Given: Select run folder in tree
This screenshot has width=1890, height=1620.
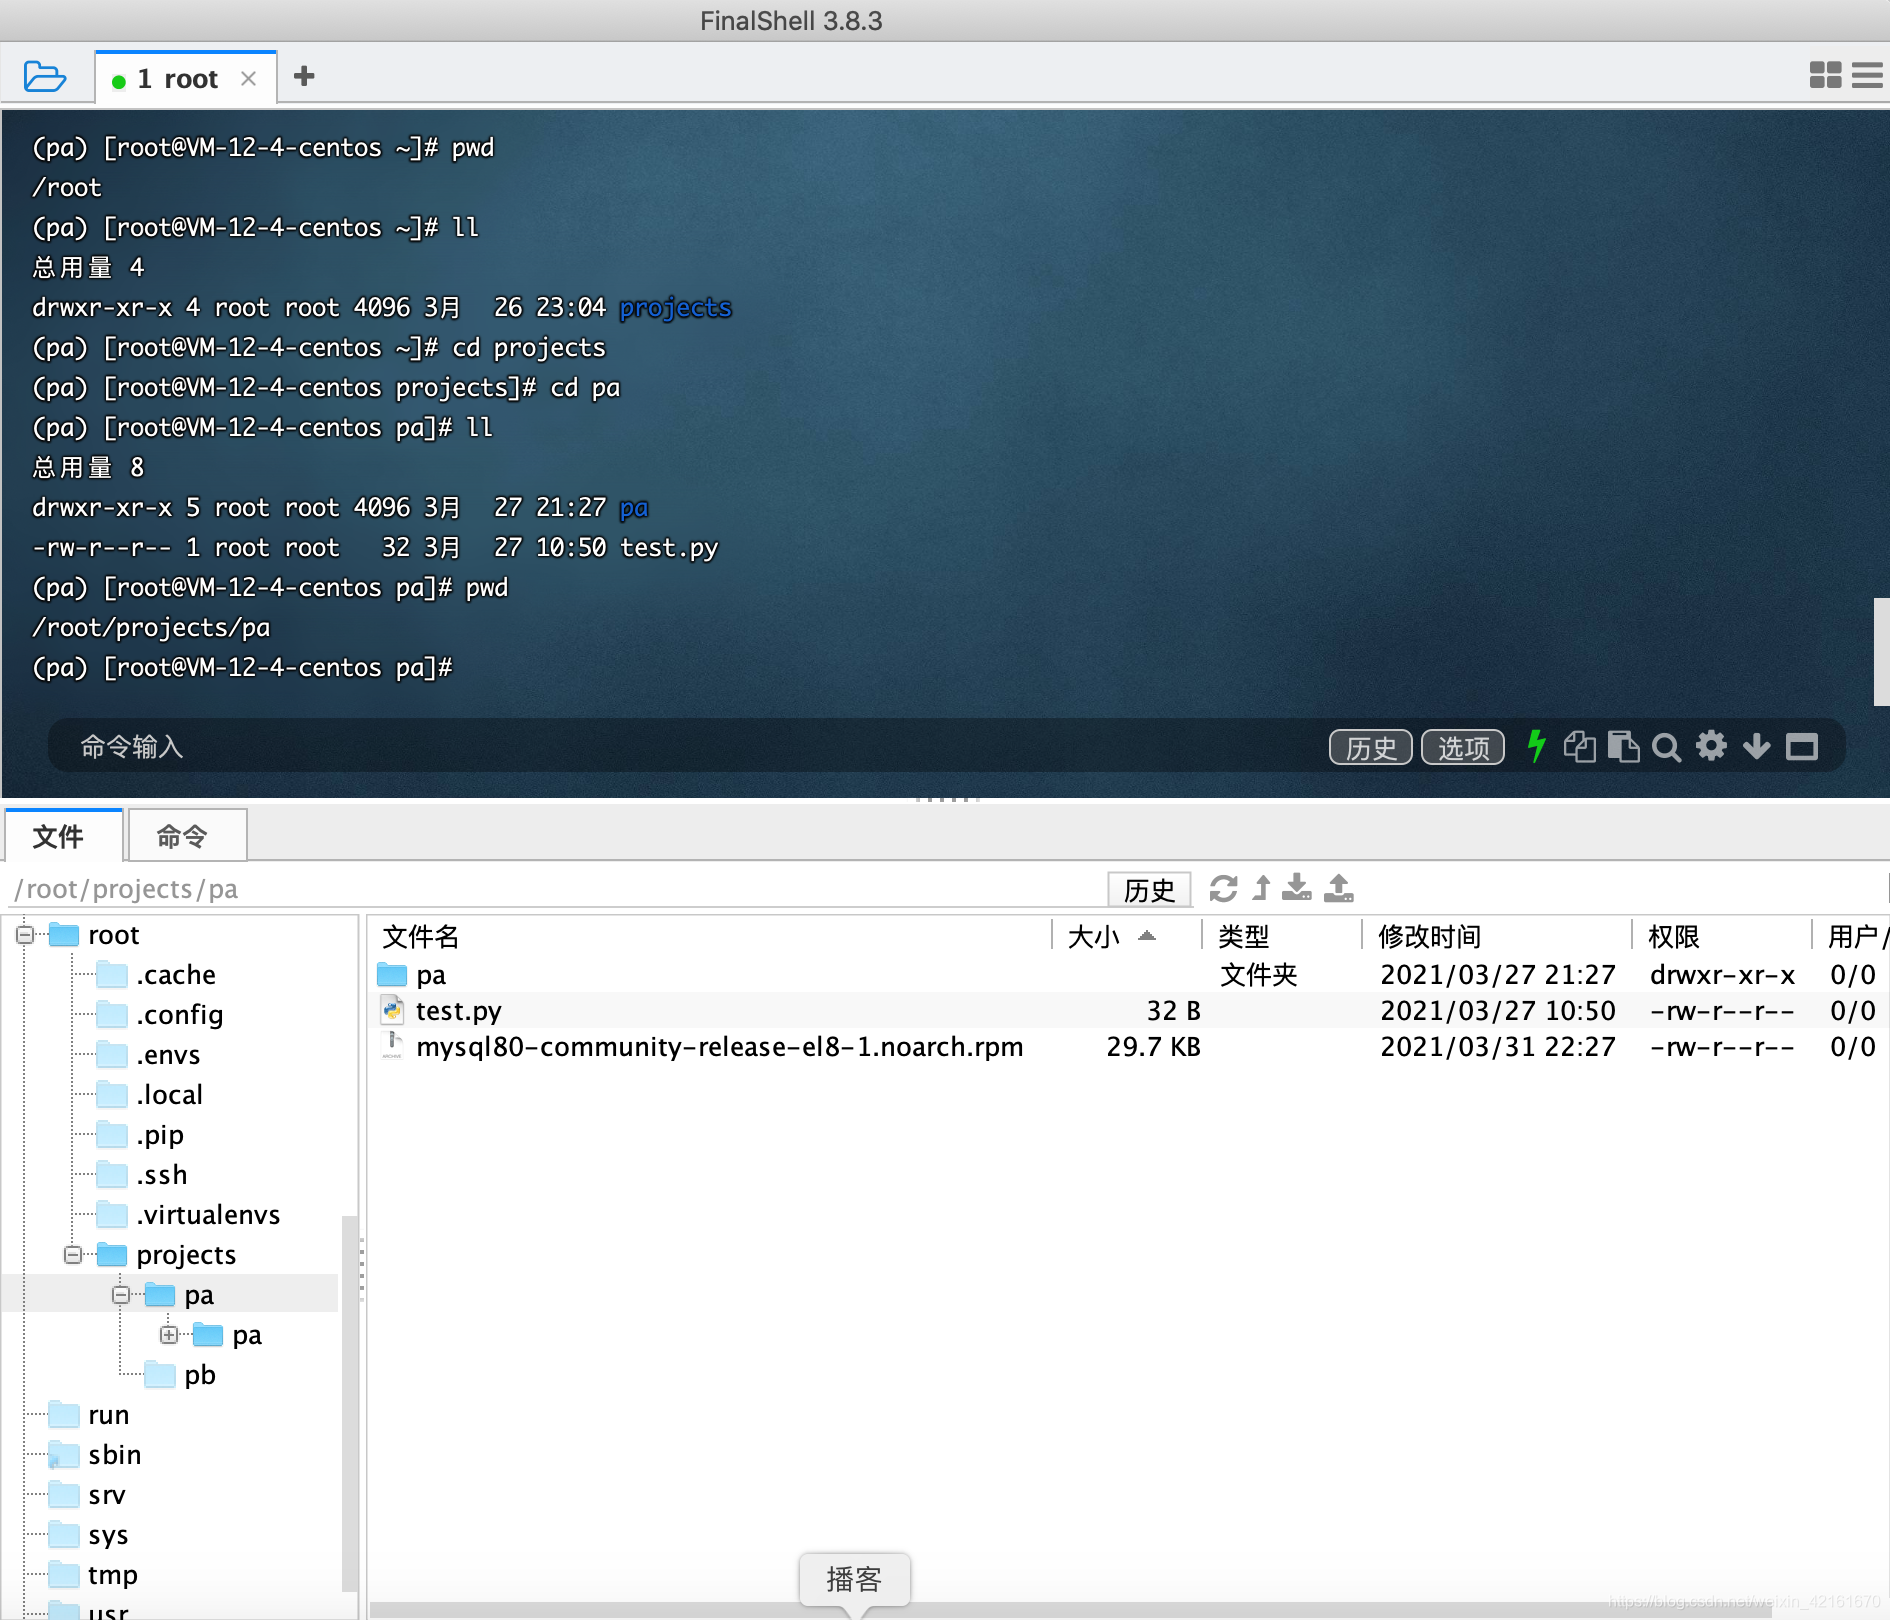Looking at the screenshot, I should pos(90,1415).
